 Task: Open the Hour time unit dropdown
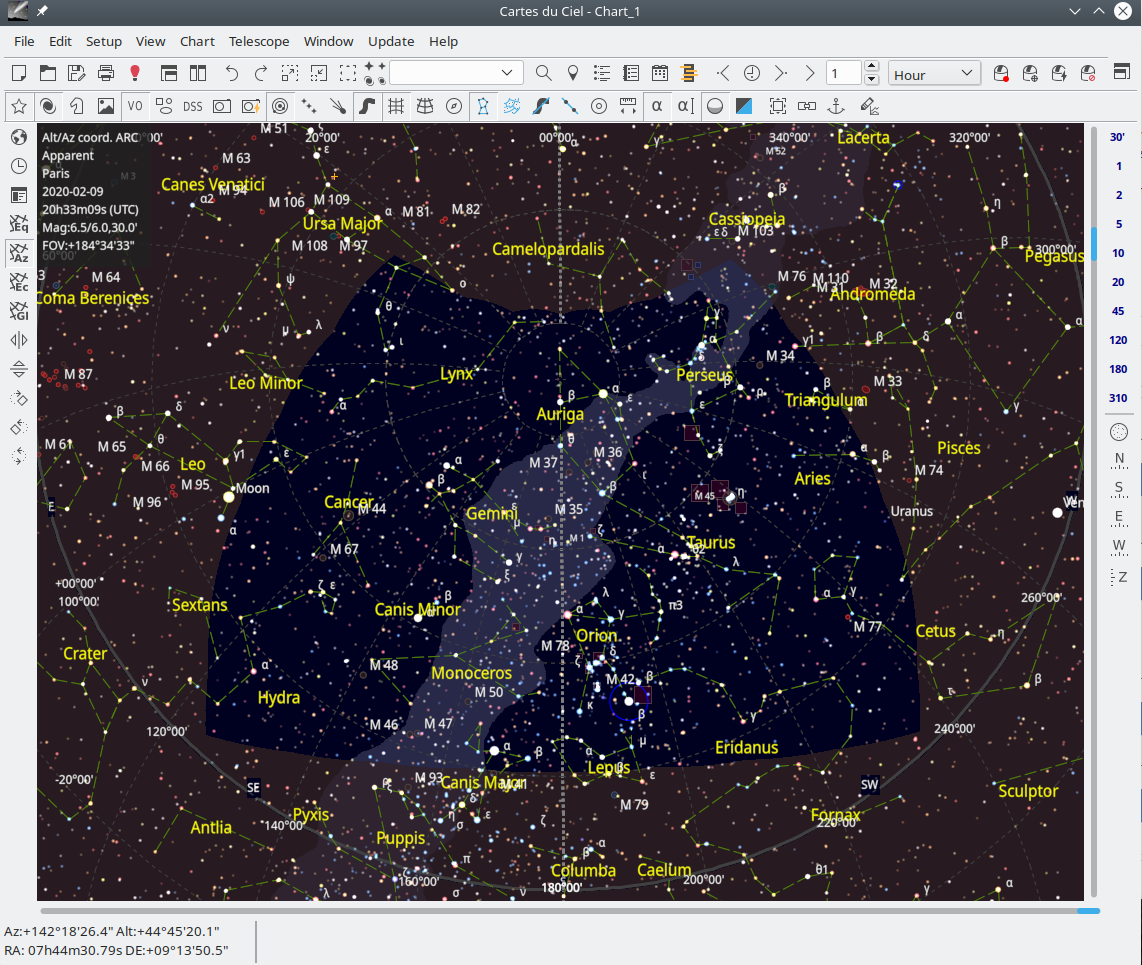click(x=934, y=74)
